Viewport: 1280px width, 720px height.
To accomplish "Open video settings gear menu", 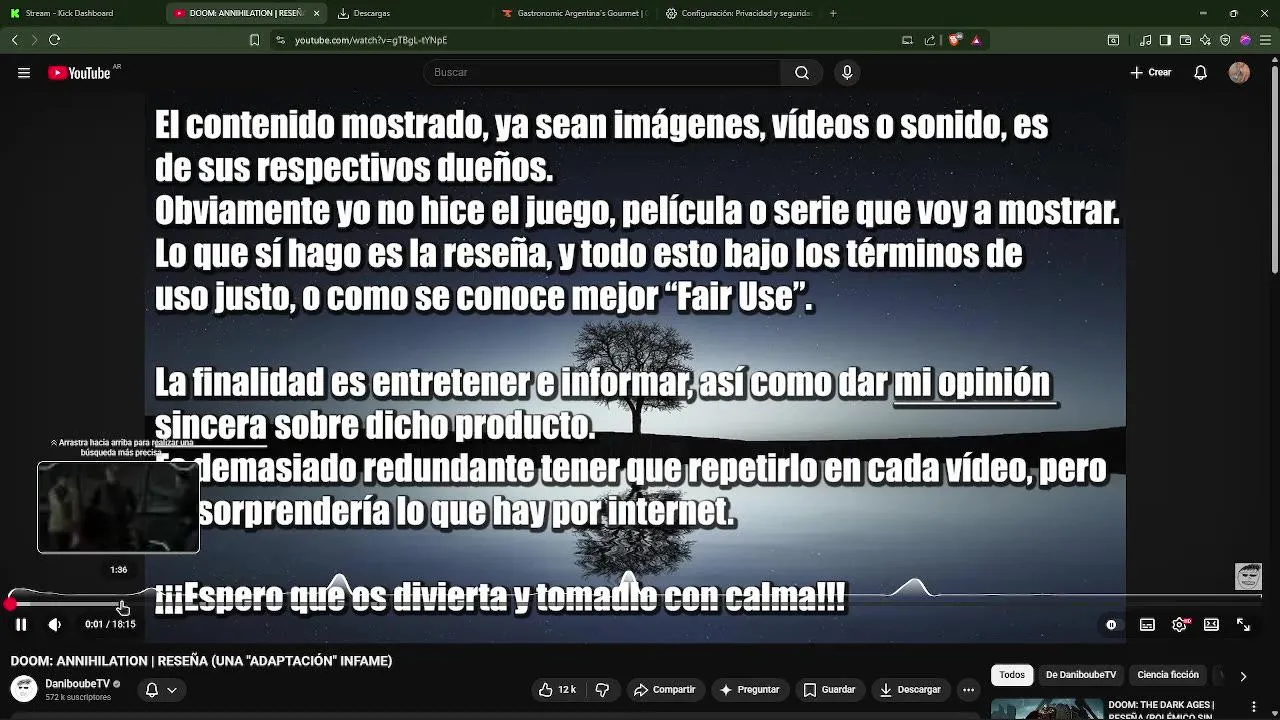I will 1179,624.
